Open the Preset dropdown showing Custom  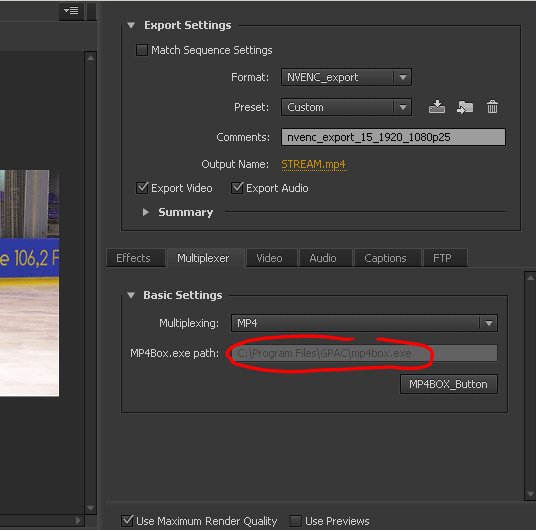point(346,107)
